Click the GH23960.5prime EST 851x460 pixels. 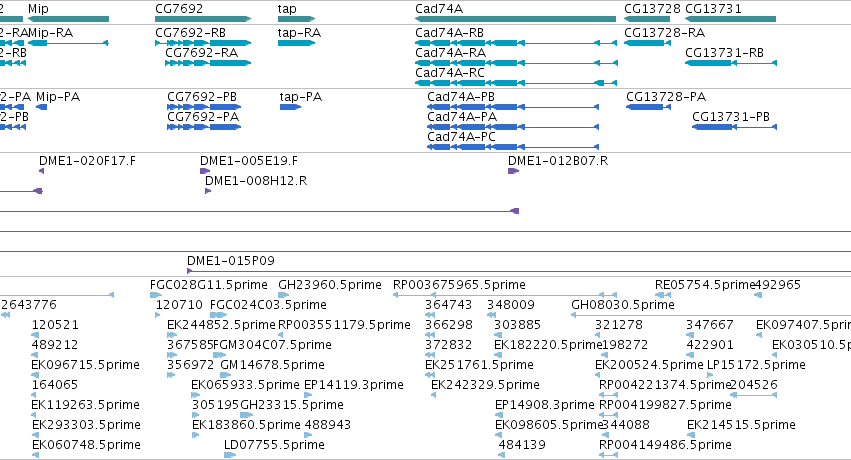tap(284, 295)
